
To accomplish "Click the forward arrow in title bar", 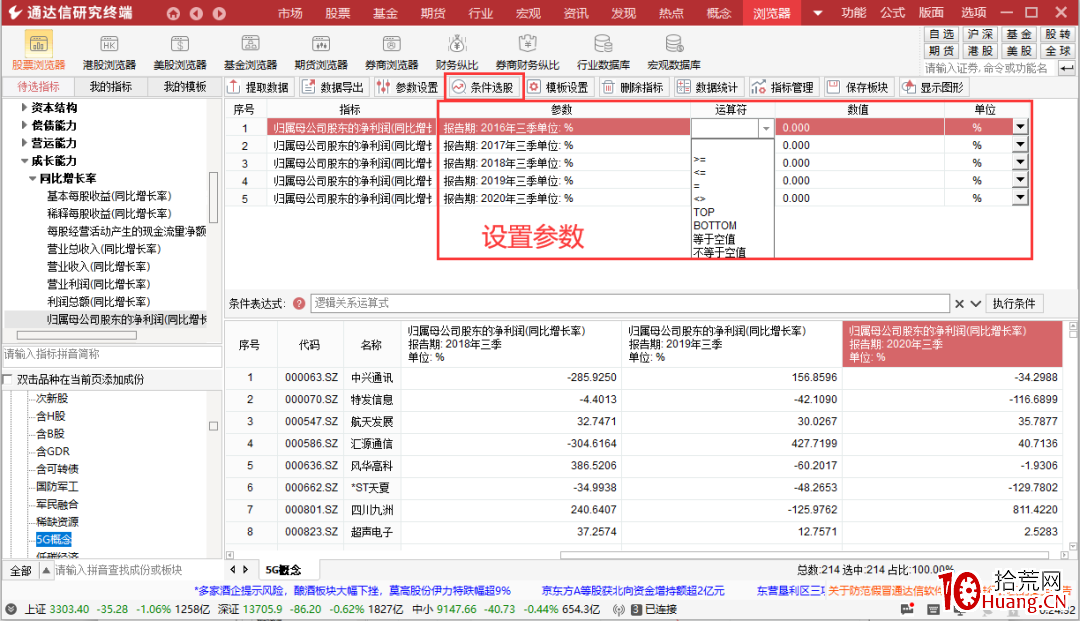I will pyautogui.click(x=219, y=13).
